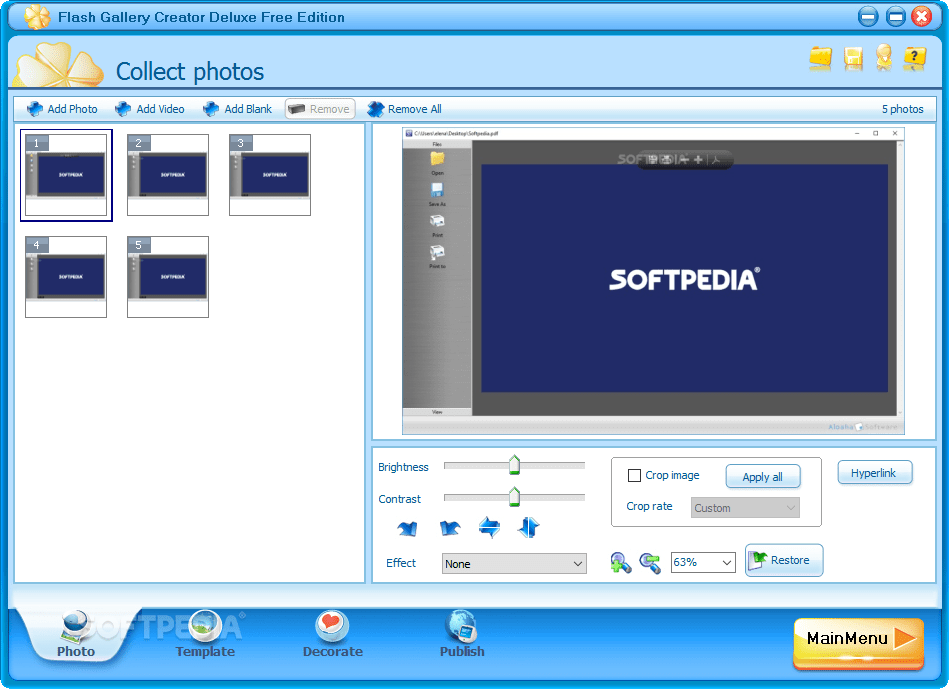Click the Hyperlink button
The height and width of the screenshot is (689, 949).
coord(875,473)
